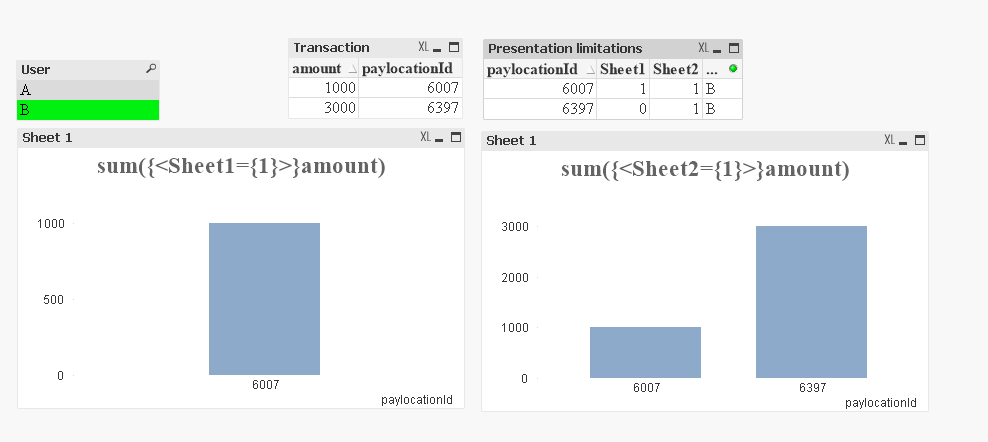The height and width of the screenshot is (442, 988).
Task: Click the Sheet2 column header
Action: pyautogui.click(x=675, y=69)
